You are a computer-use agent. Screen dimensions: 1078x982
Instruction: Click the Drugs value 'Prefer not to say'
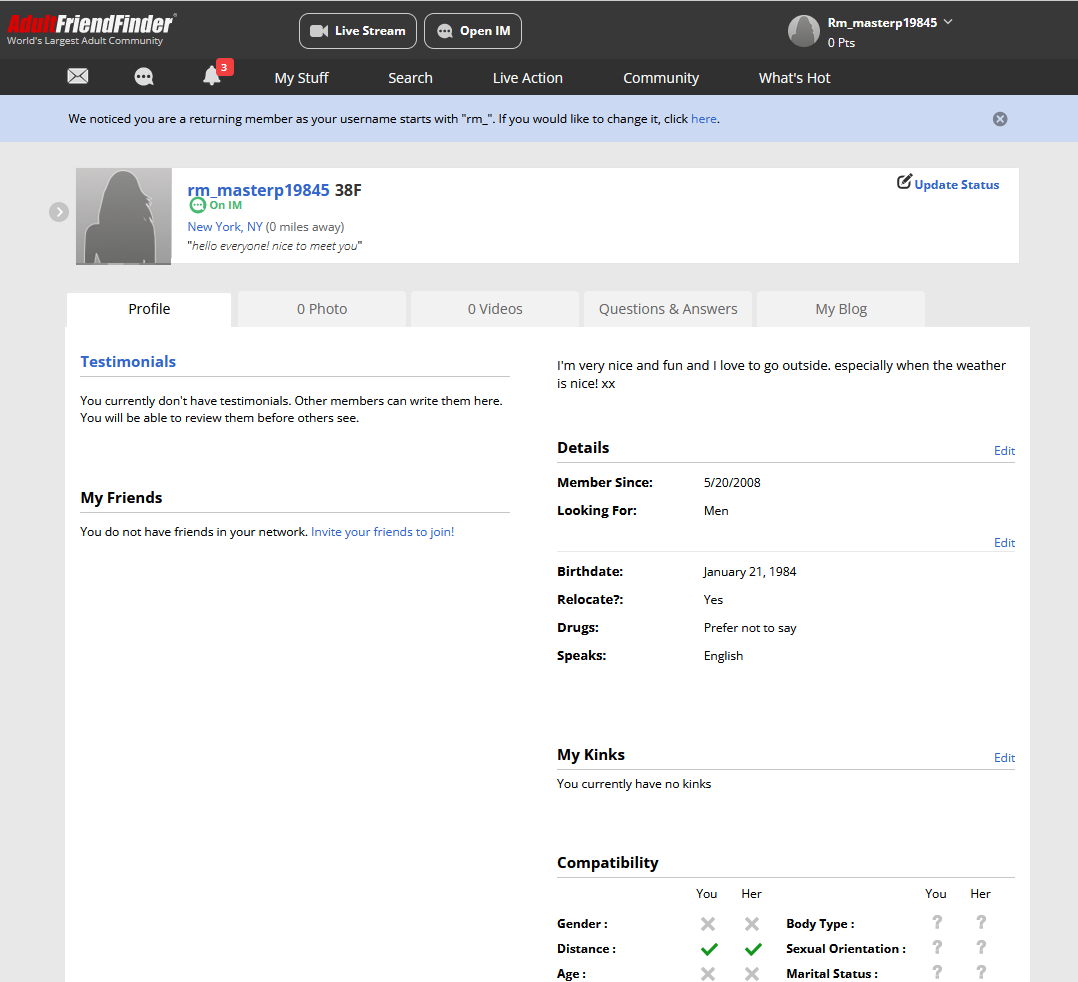pos(750,628)
